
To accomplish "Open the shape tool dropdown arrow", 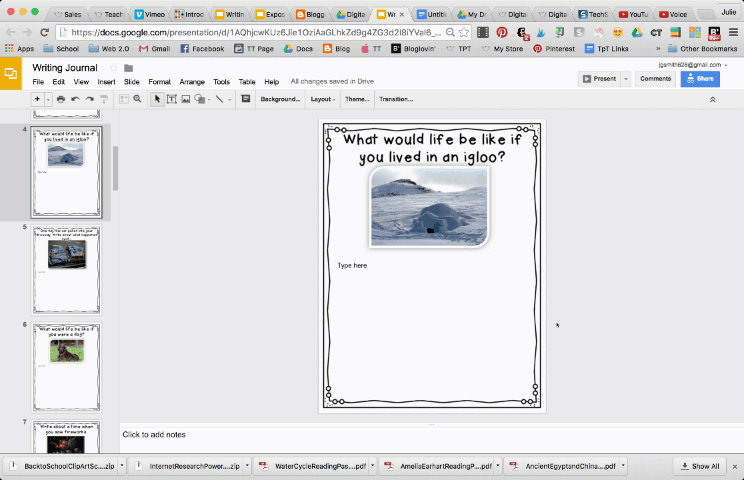I will click(209, 100).
